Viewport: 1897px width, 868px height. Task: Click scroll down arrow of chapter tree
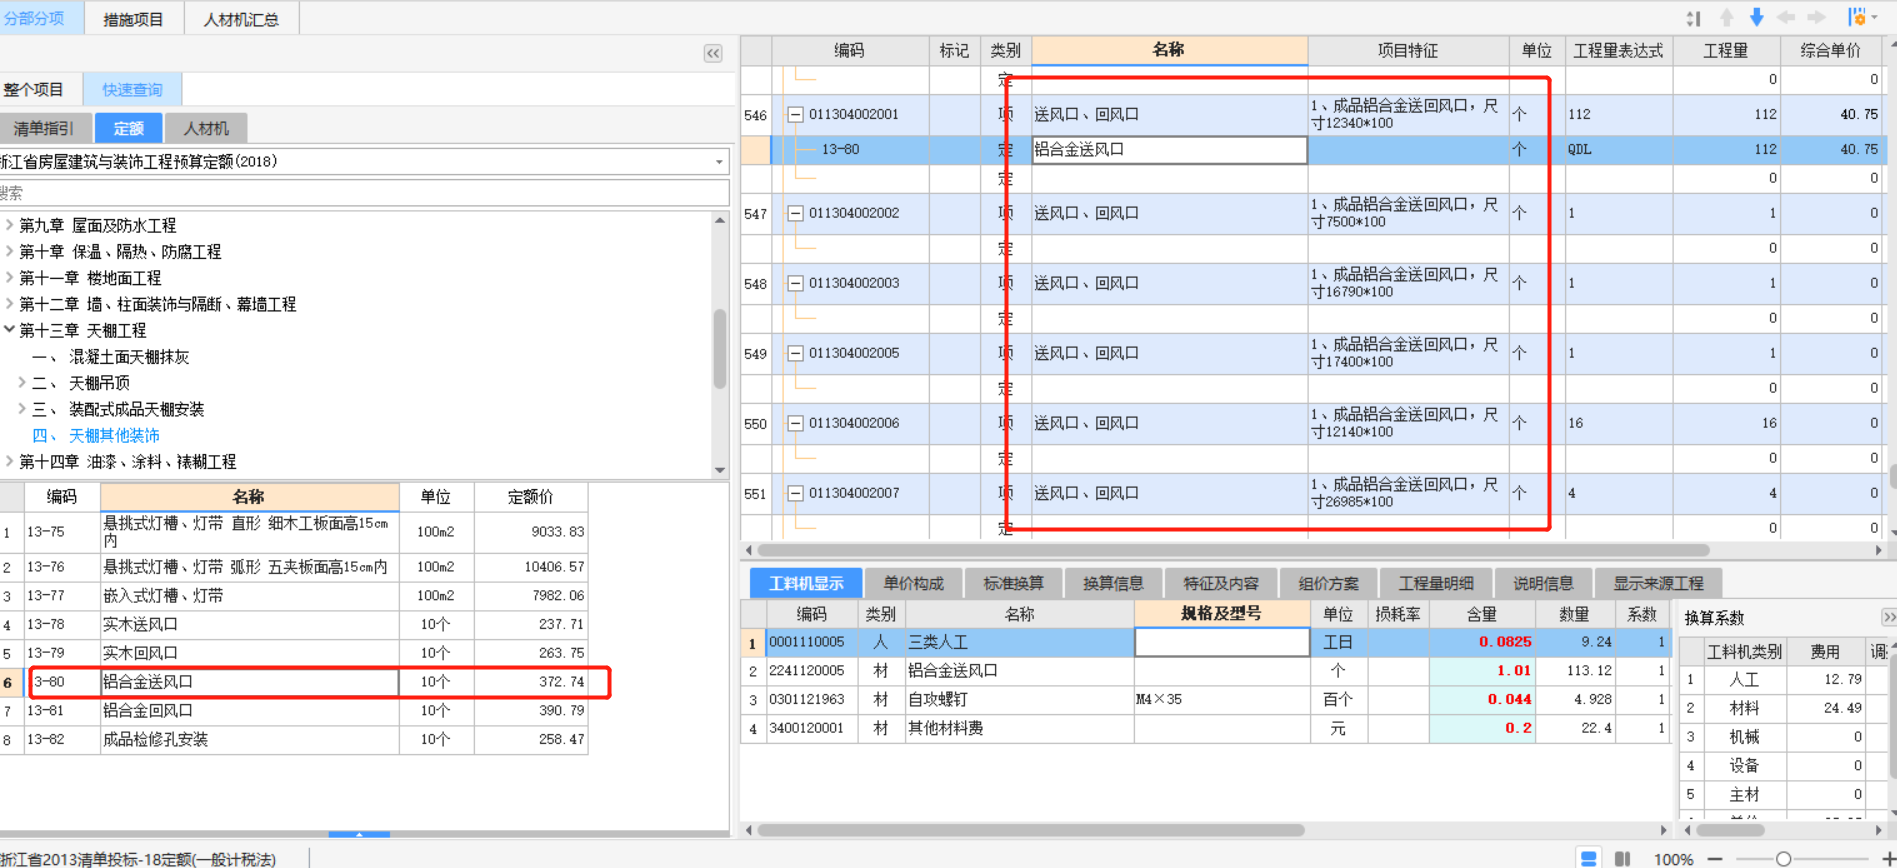719,470
